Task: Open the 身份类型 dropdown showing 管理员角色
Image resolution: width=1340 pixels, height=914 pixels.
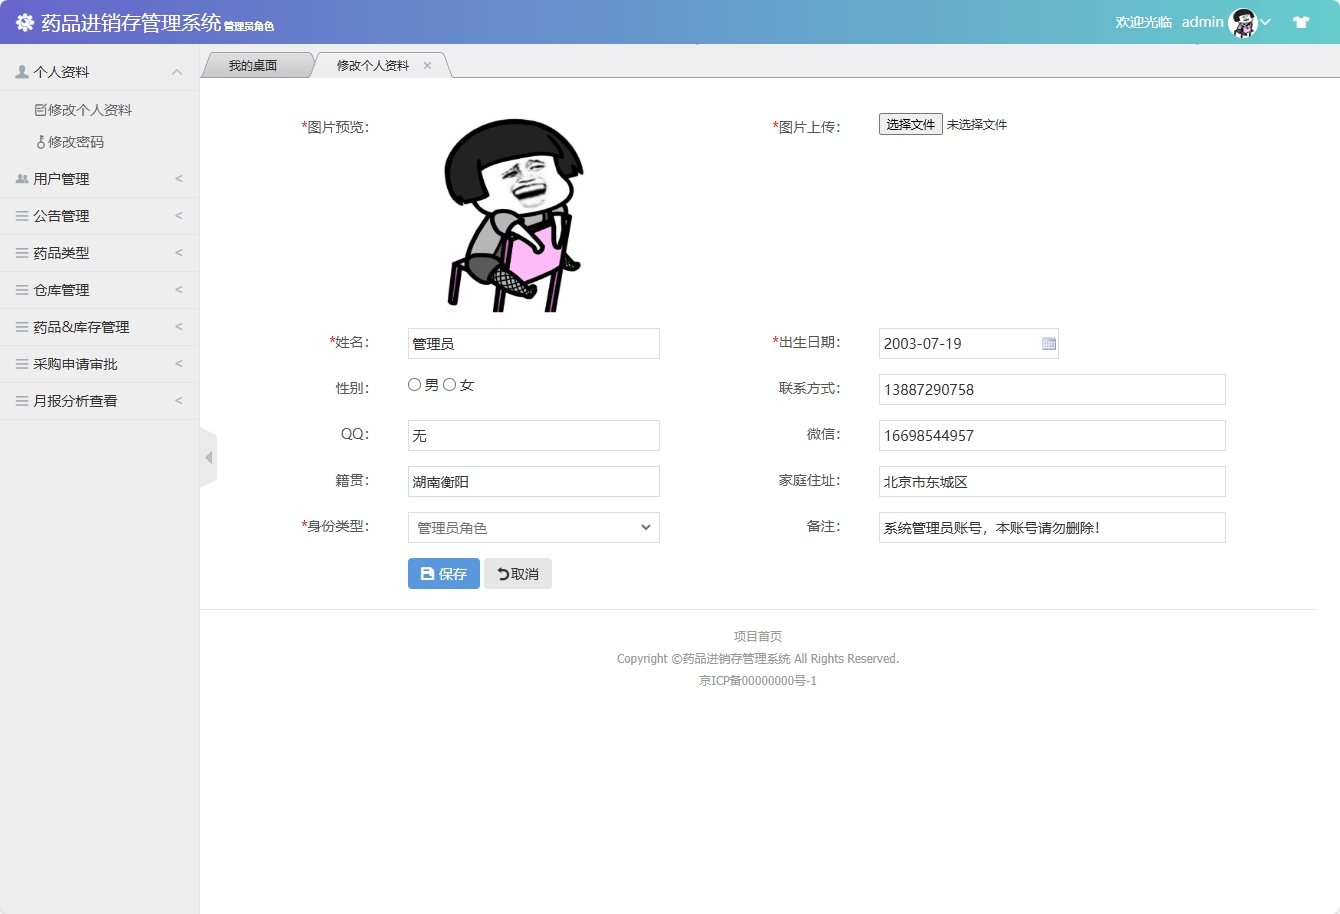Action: (533, 527)
